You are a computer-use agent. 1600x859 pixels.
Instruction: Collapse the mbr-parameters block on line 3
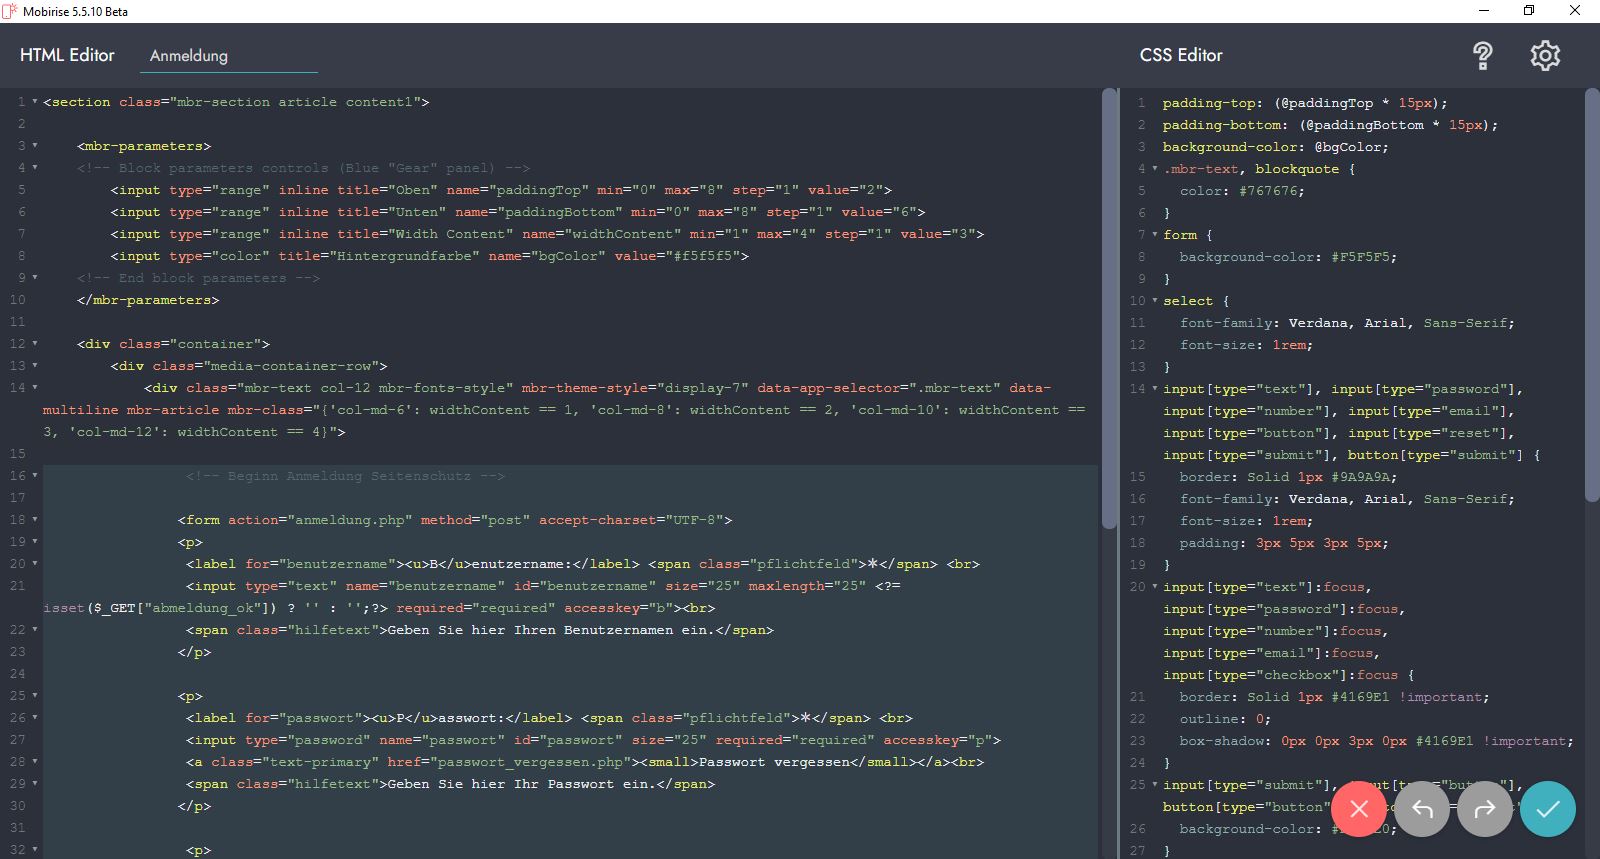[35, 146]
